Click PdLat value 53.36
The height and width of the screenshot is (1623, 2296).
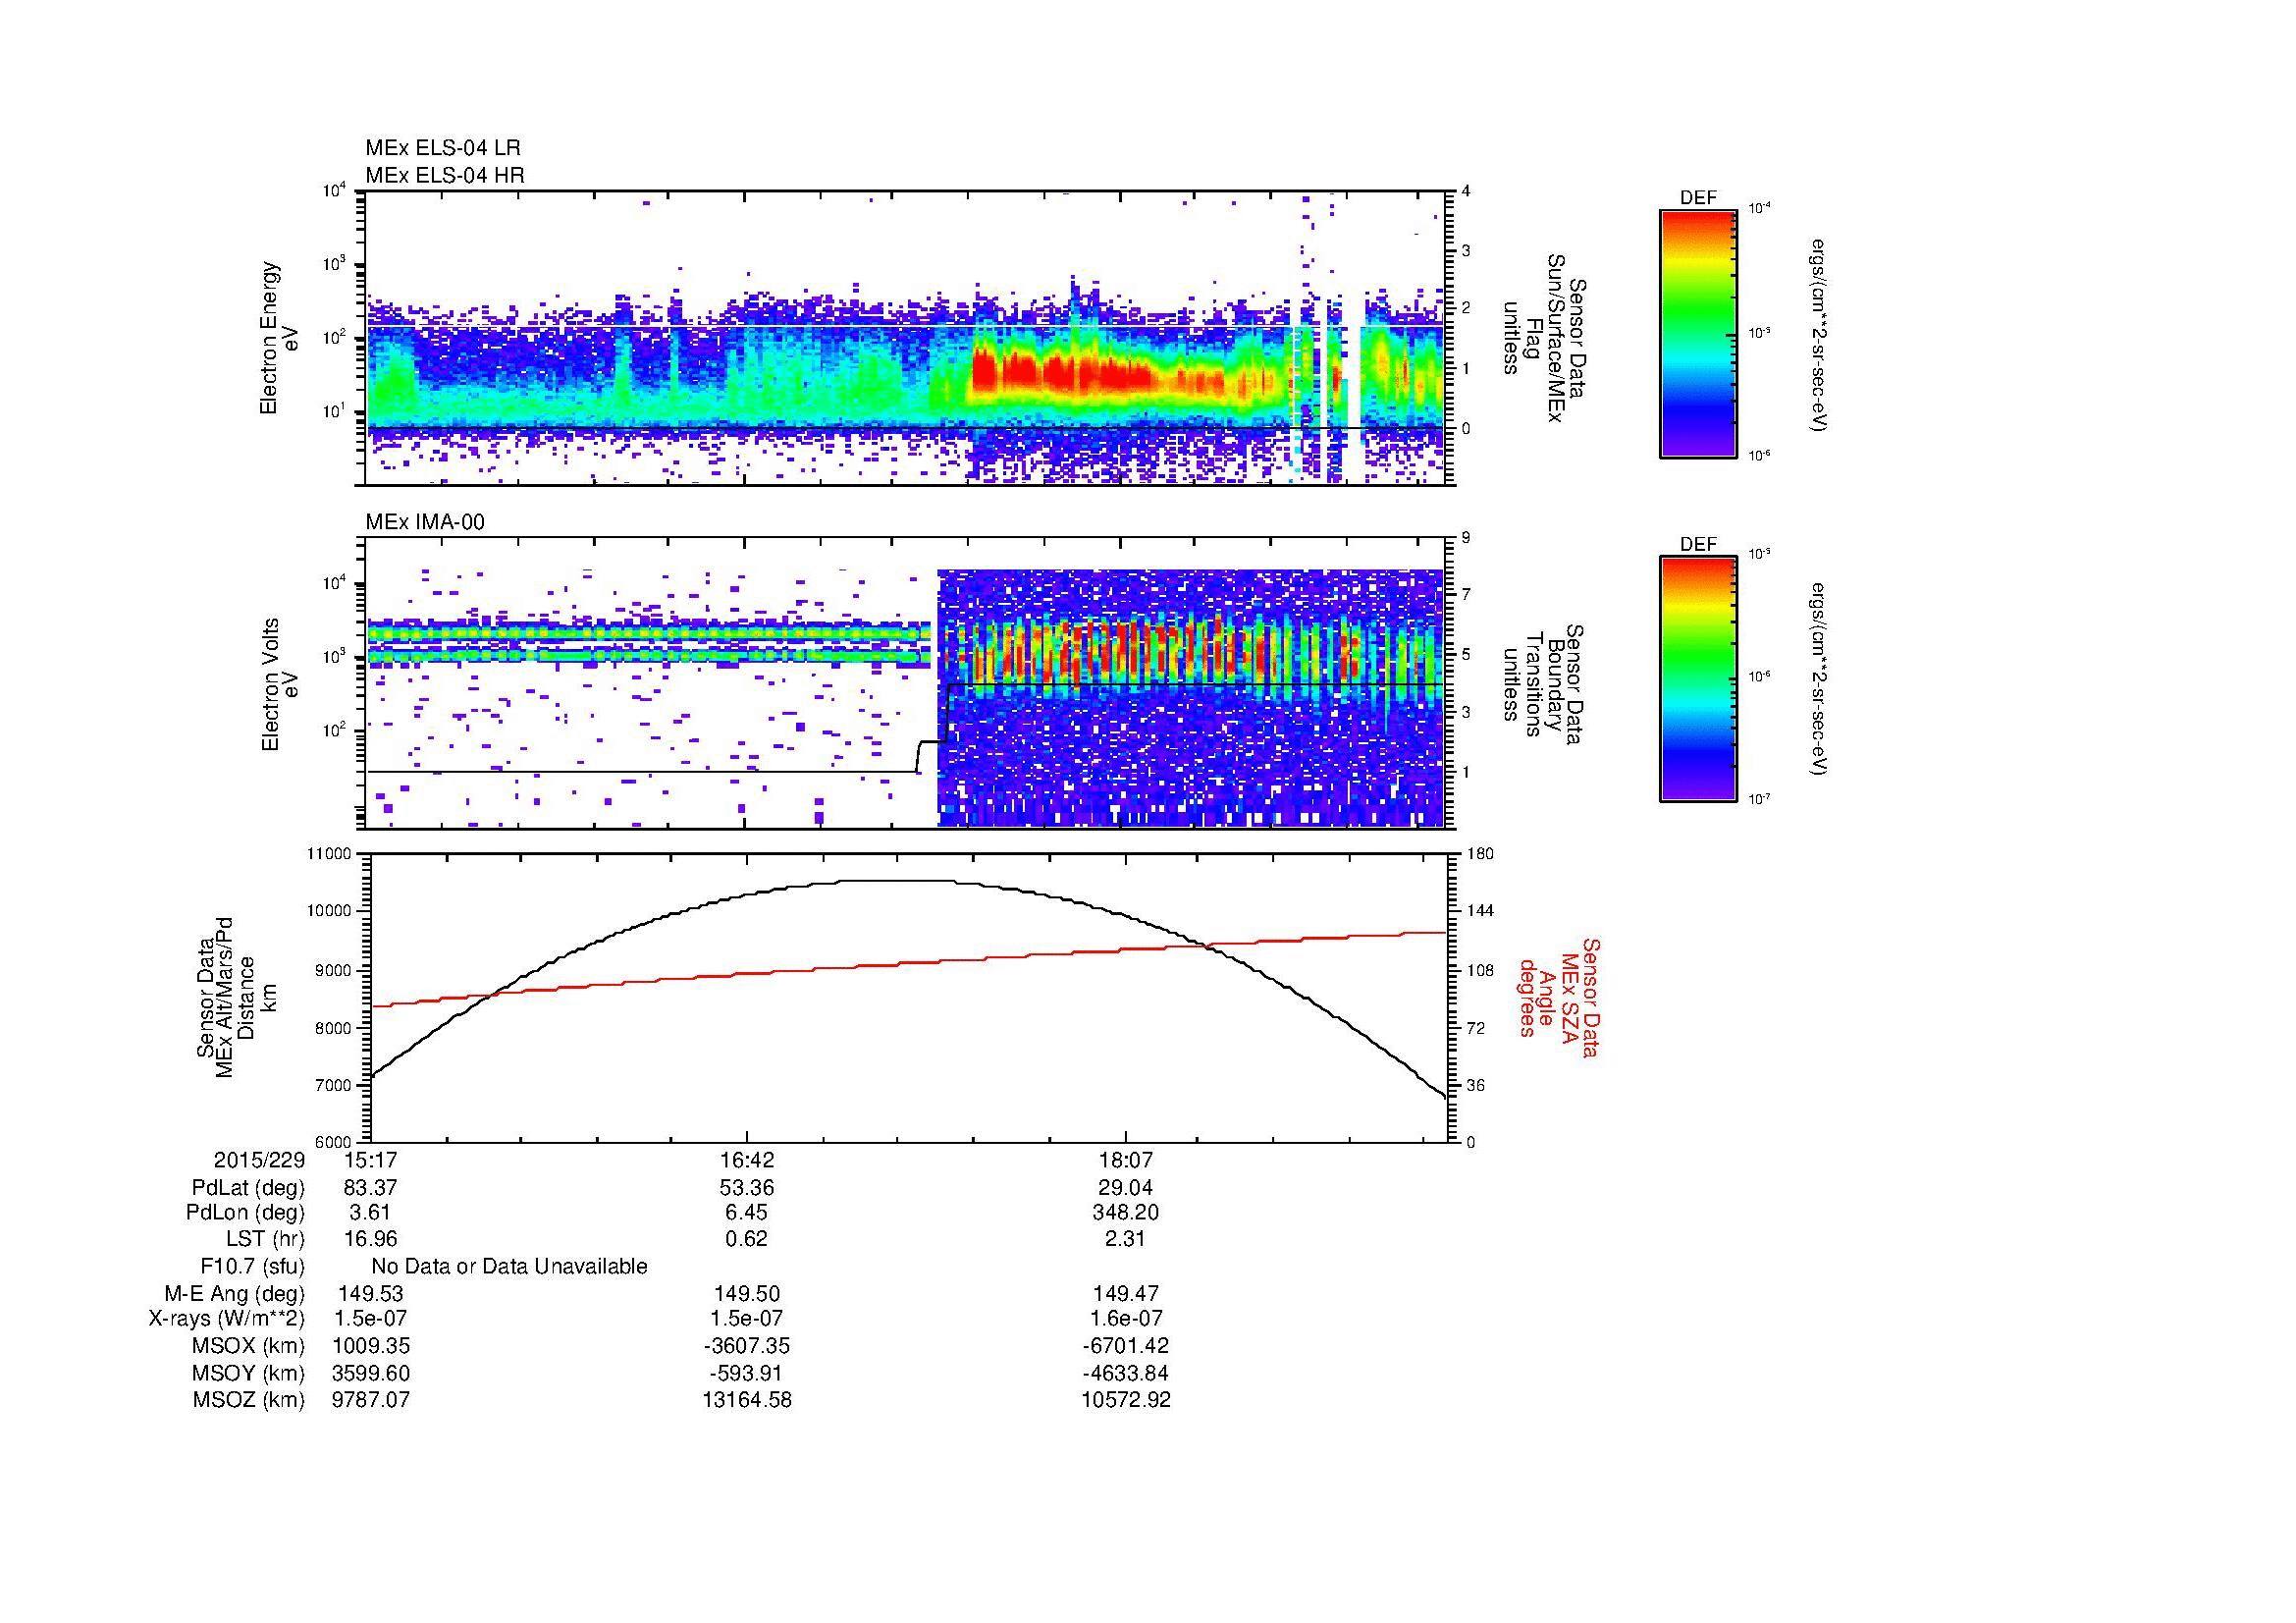pos(747,1188)
